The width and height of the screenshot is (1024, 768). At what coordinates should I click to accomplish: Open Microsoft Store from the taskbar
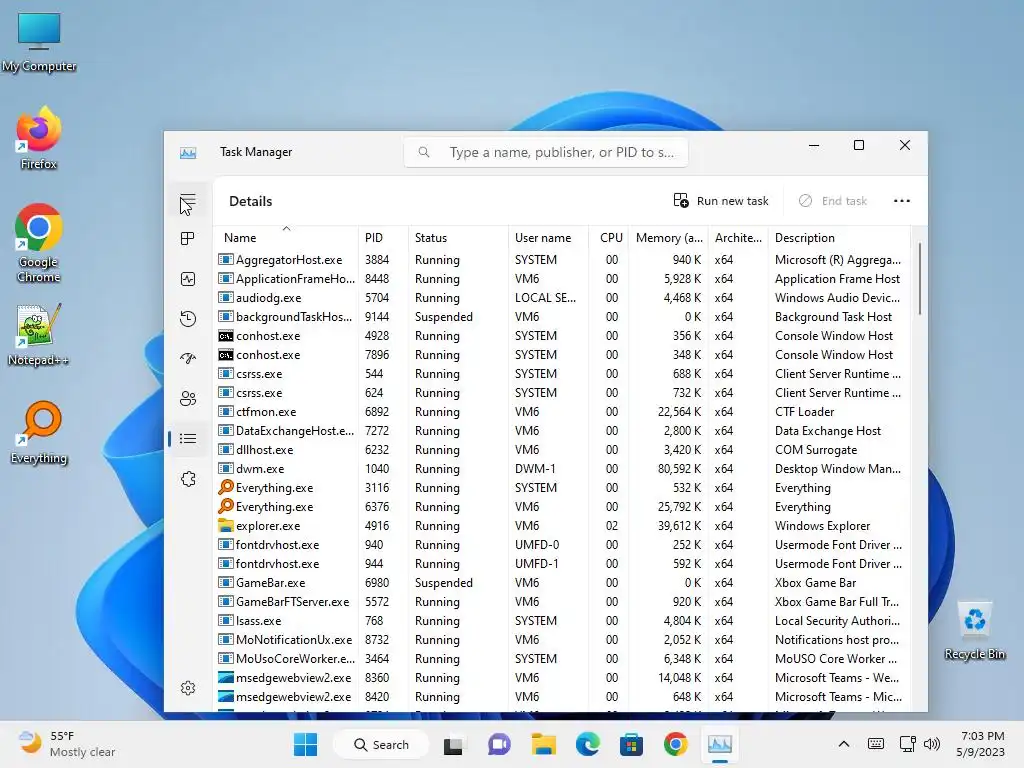632,744
